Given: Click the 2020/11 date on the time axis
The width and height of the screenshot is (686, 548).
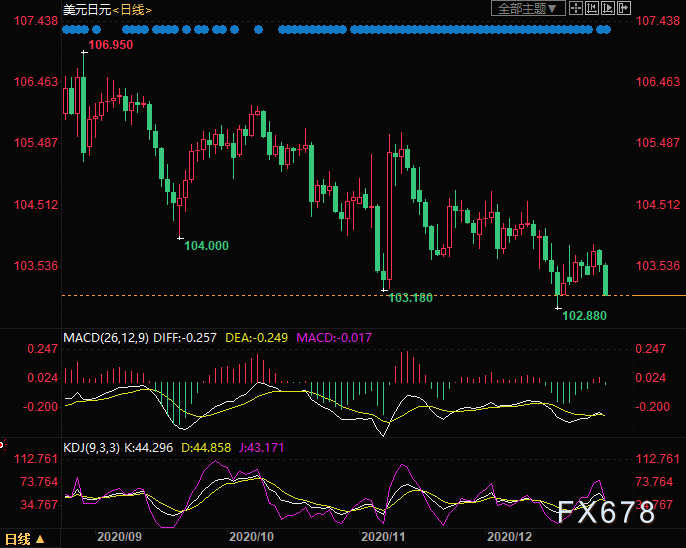Looking at the screenshot, I should click(381, 537).
